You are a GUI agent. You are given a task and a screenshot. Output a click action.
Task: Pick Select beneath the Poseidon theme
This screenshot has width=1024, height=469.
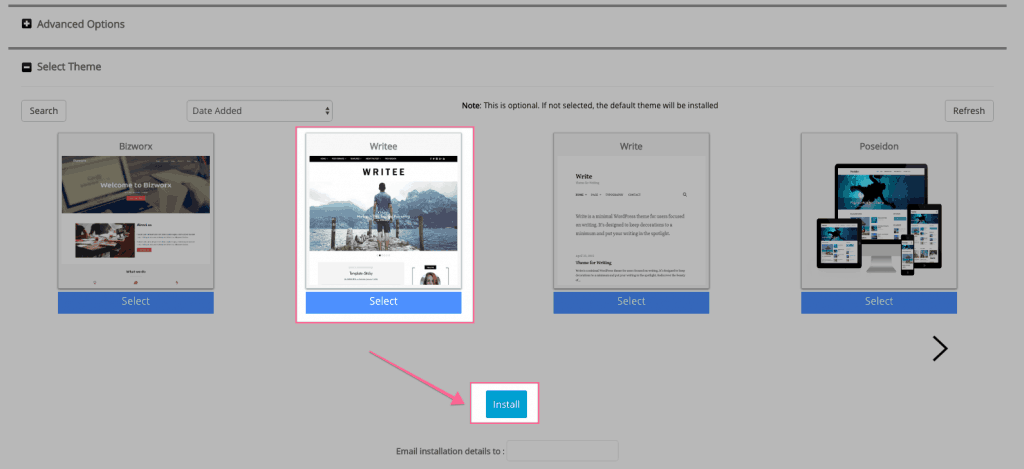pyautogui.click(x=878, y=302)
